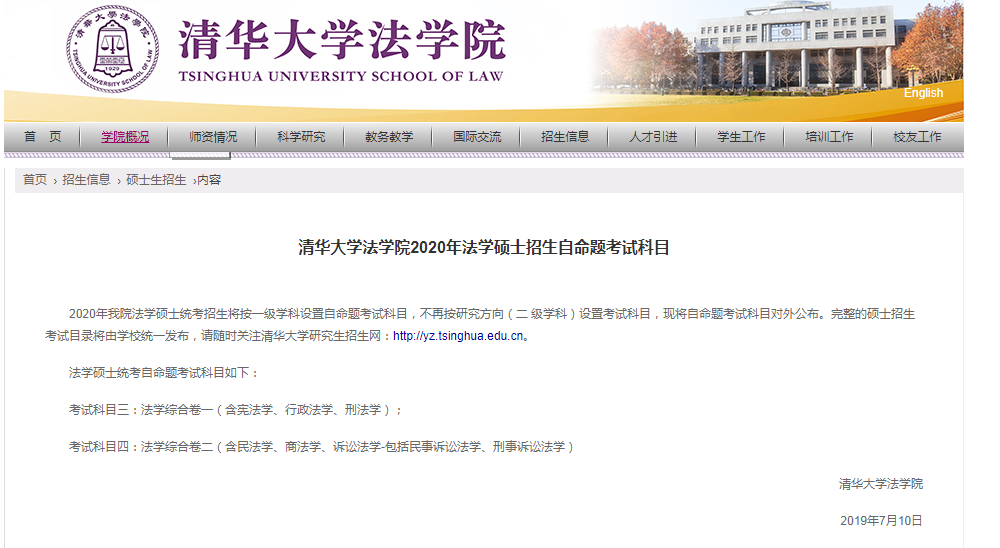
Task: Click 首页 in the breadcrumb trail
Action: click(x=35, y=180)
